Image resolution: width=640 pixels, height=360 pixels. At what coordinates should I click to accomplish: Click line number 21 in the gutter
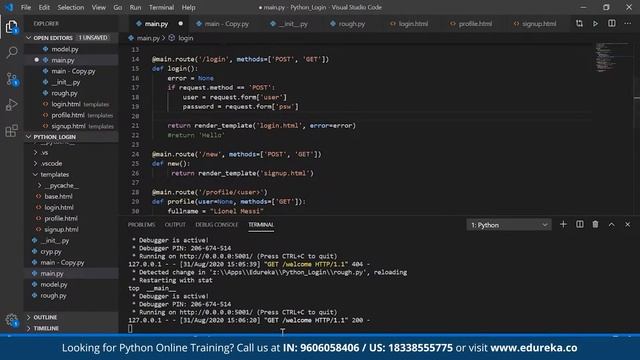coord(135,126)
